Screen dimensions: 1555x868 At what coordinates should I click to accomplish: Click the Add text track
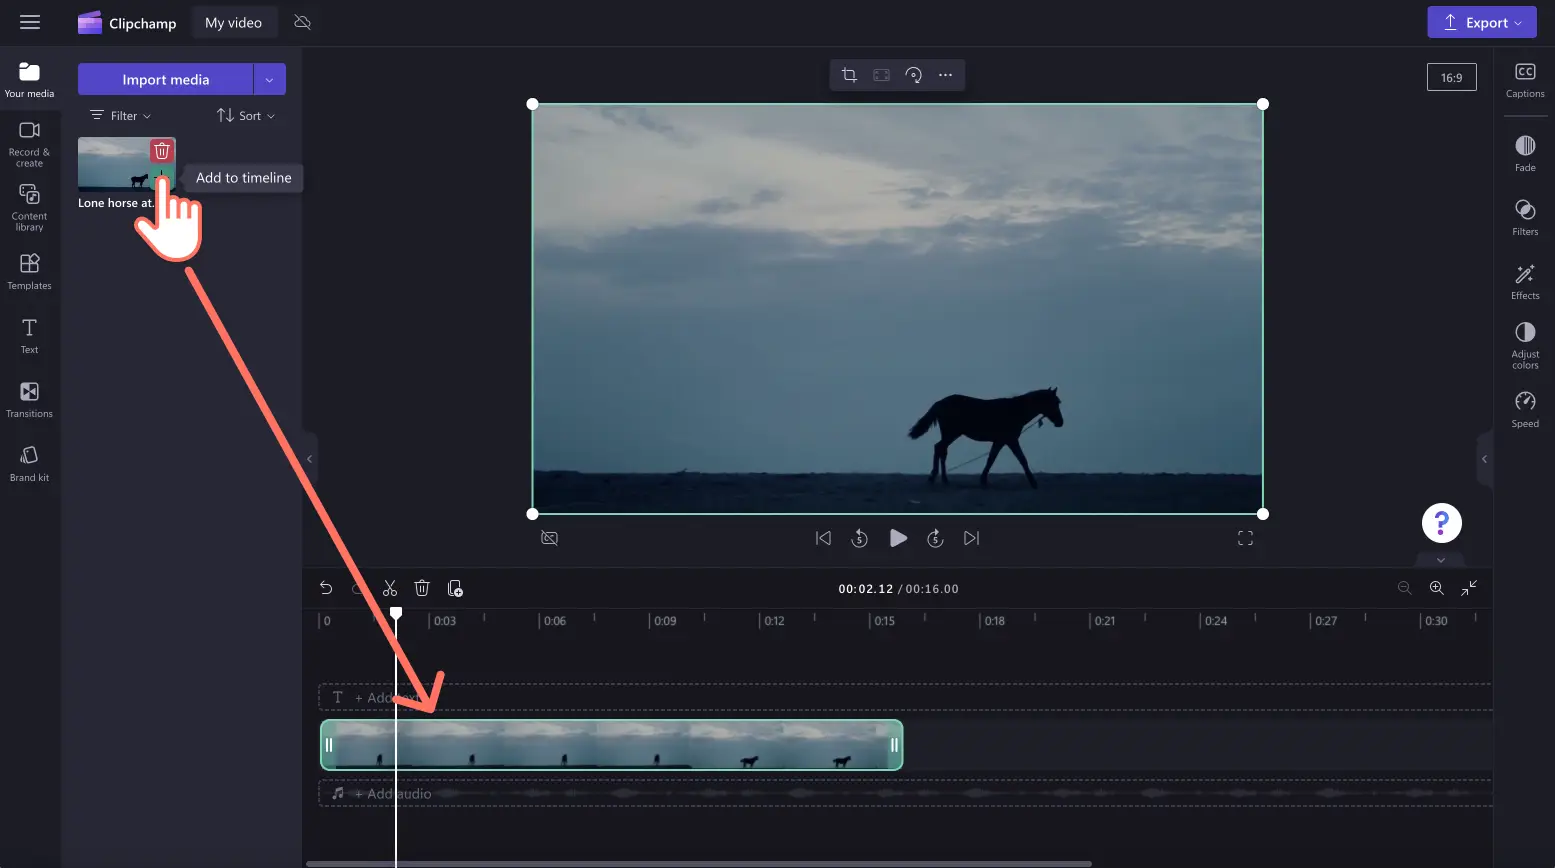pos(905,697)
